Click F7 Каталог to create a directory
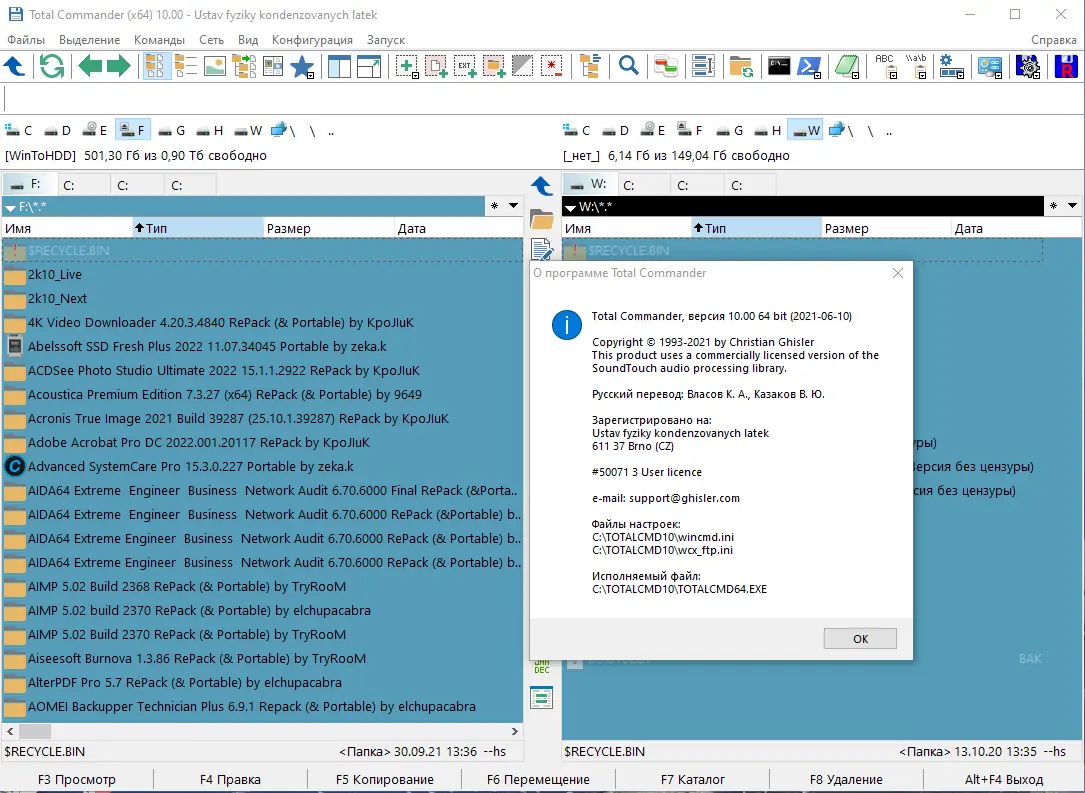Viewport: 1085px width, 793px height. point(694,779)
